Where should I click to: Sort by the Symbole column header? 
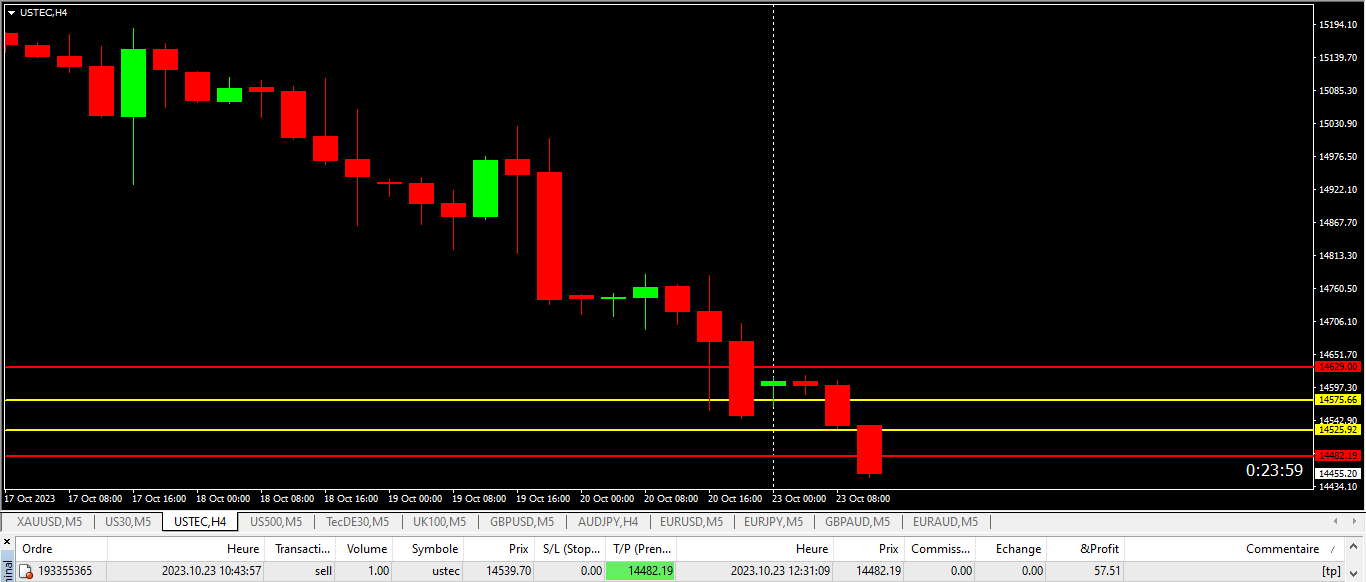(x=428, y=549)
